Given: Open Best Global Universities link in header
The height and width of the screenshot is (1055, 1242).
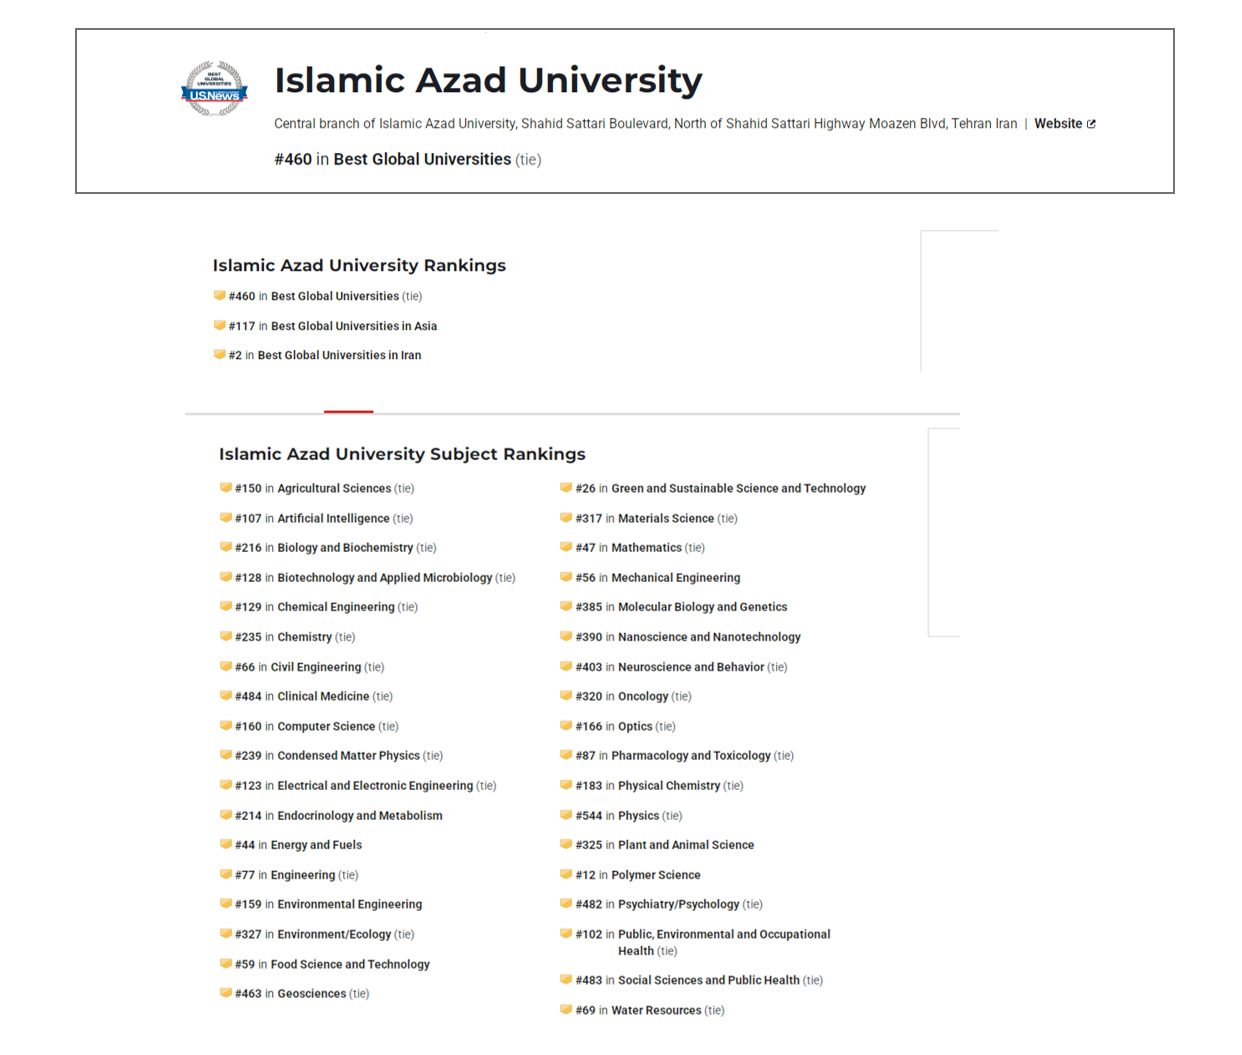Looking at the screenshot, I should (422, 159).
